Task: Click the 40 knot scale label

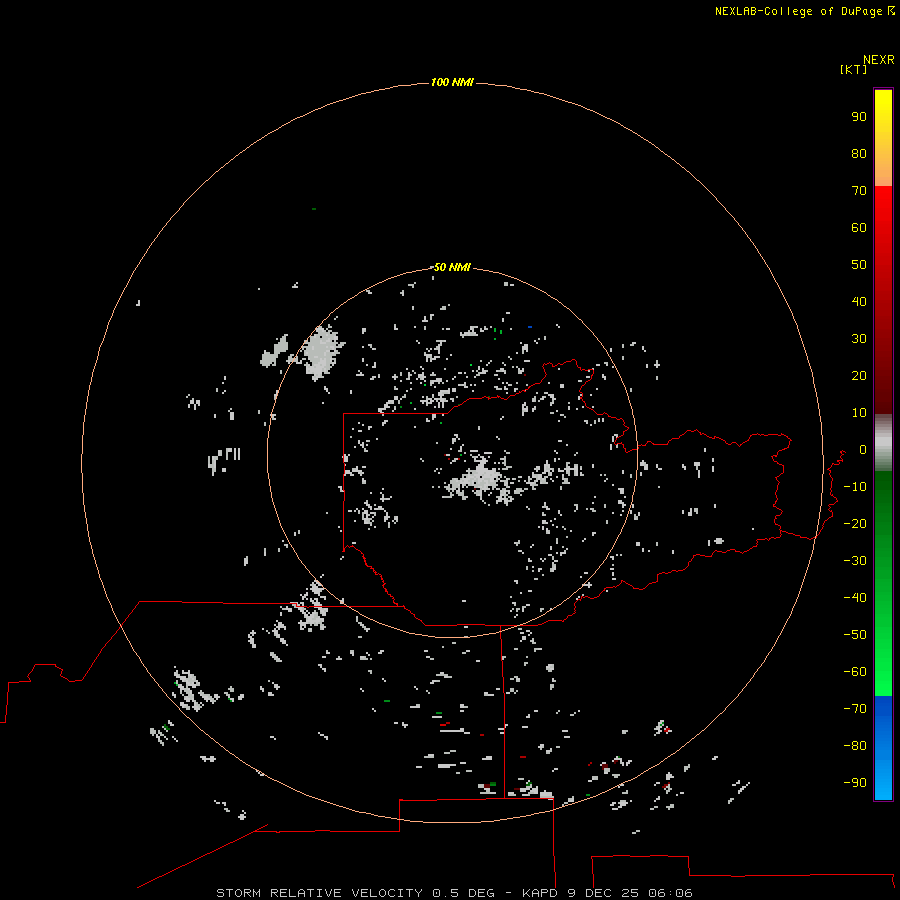Action: (859, 301)
